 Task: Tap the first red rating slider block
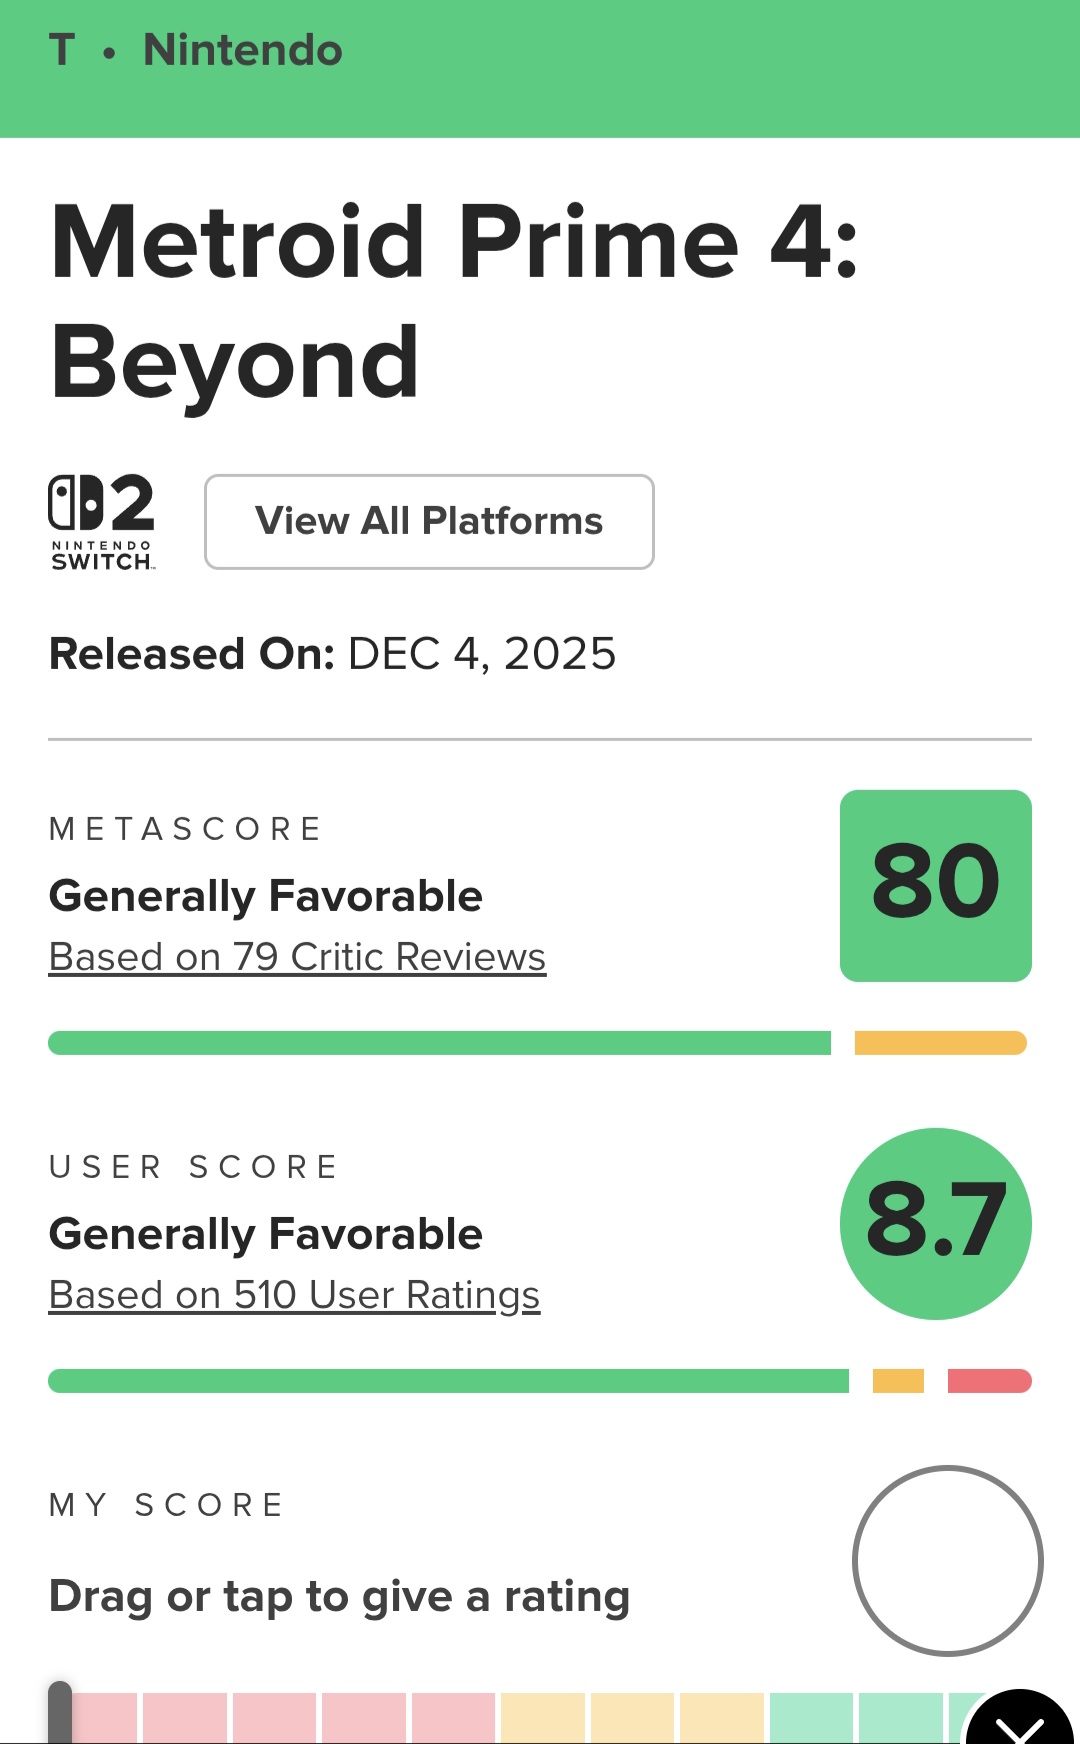tap(105, 1718)
